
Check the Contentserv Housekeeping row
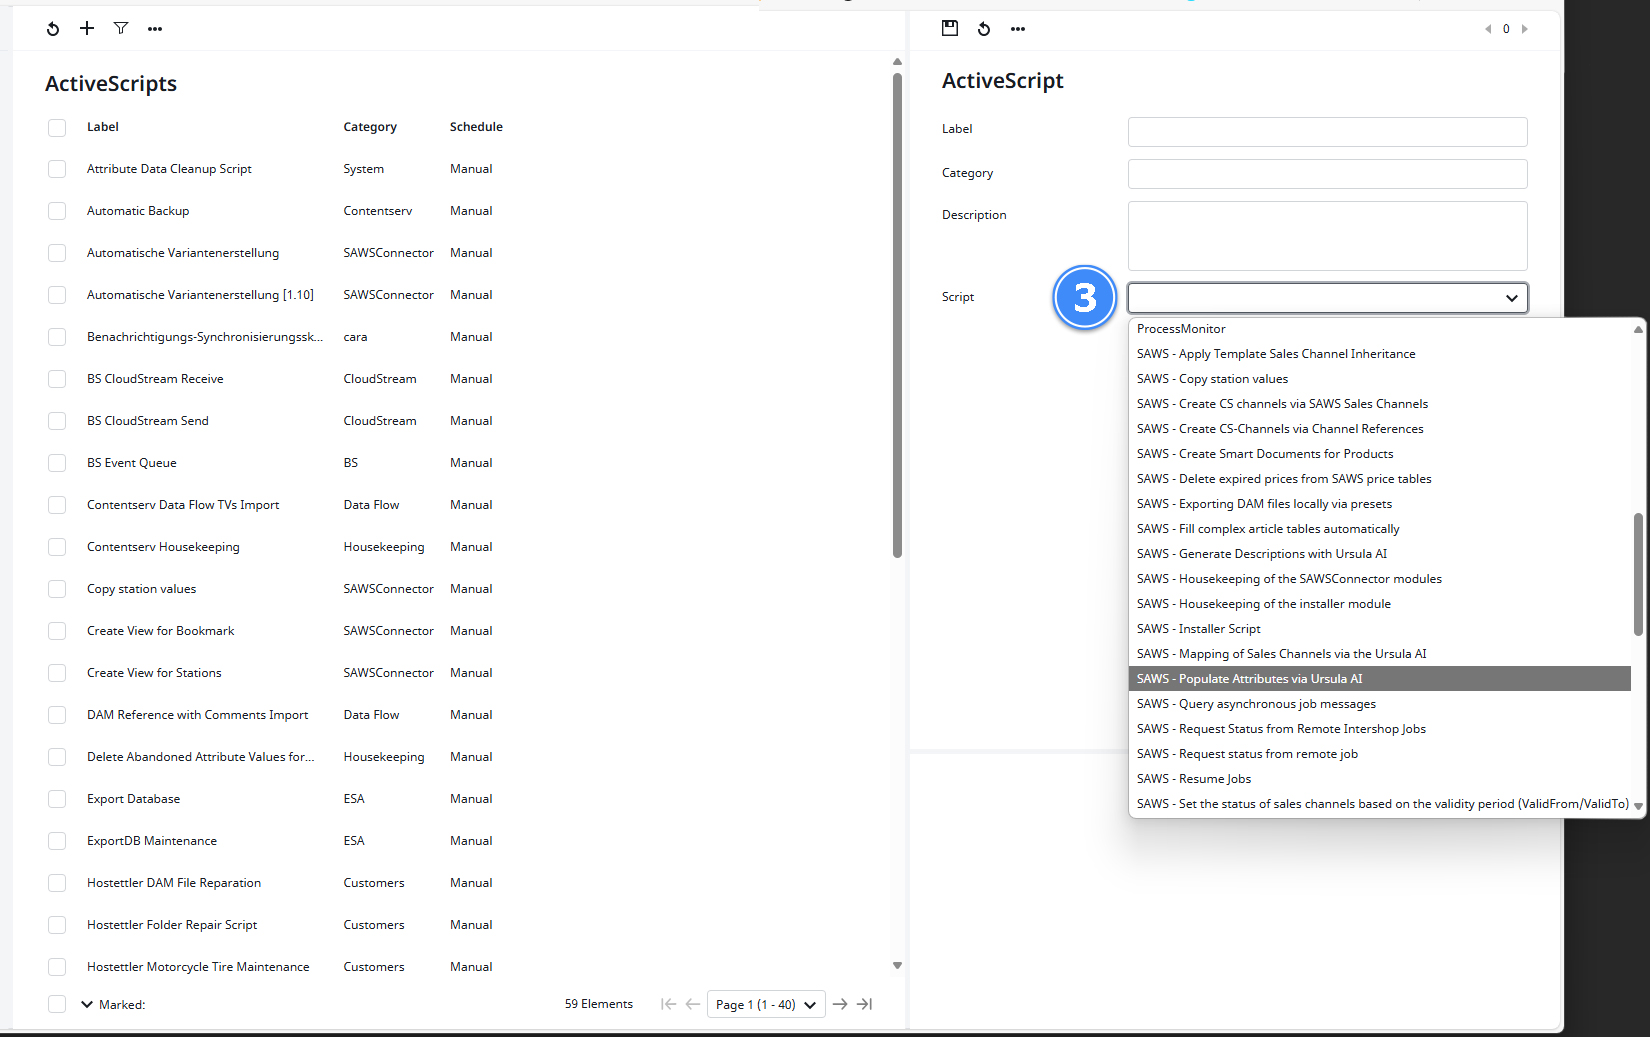pyautogui.click(x=57, y=548)
